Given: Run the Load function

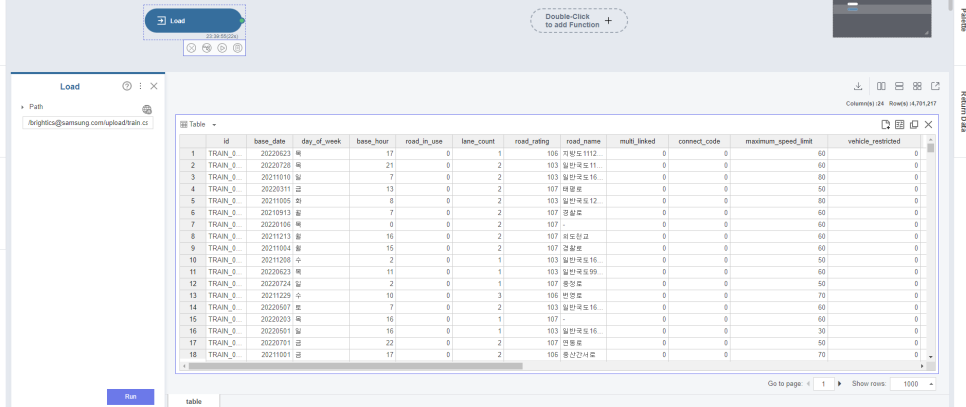Looking at the screenshot, I should (x=131, y=397).
